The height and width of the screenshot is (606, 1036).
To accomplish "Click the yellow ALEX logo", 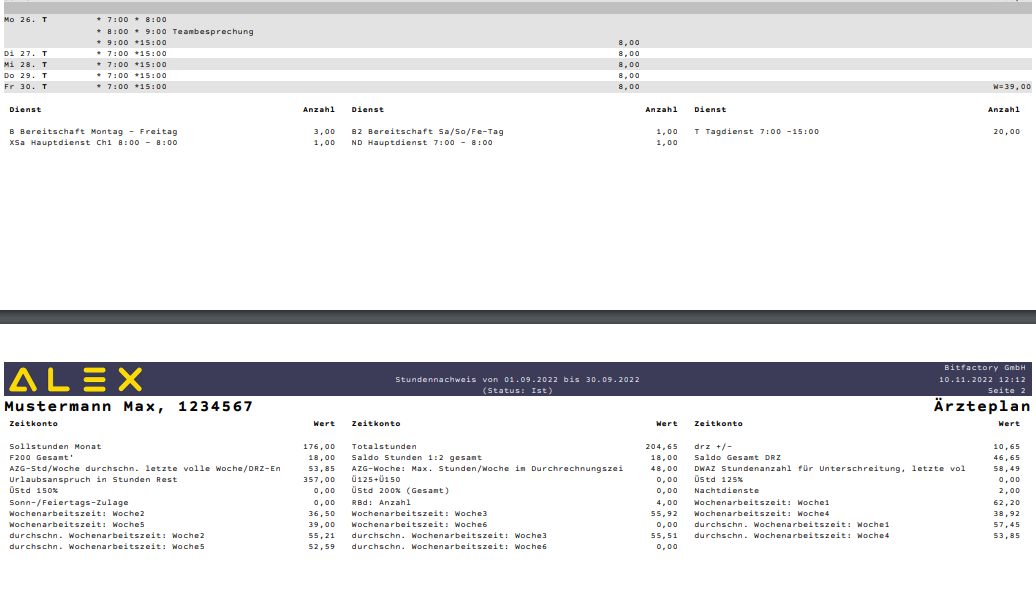I will tap(76, 379).
